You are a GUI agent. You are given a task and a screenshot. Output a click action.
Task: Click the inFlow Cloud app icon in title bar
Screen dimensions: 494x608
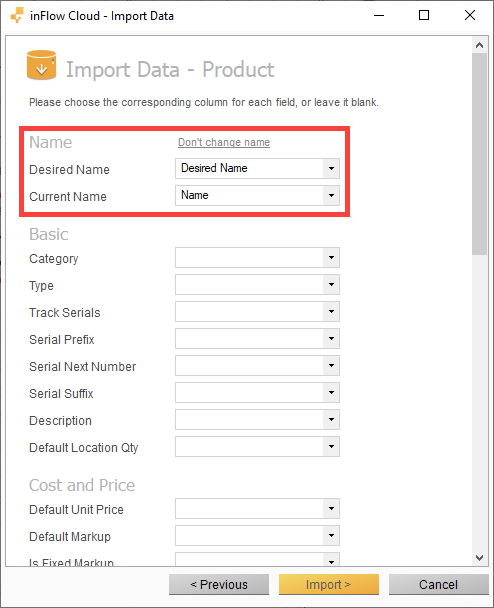pos(17,16)
